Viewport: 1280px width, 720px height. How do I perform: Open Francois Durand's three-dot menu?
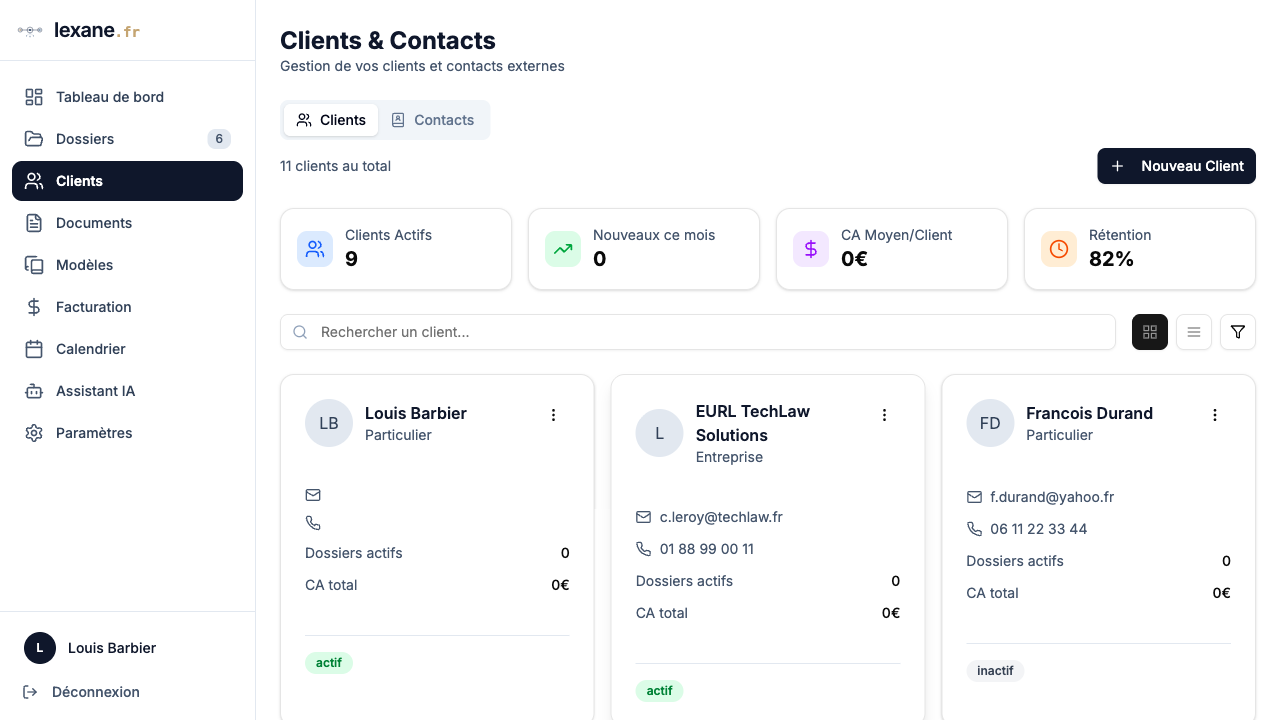(x=1215, y=413)
